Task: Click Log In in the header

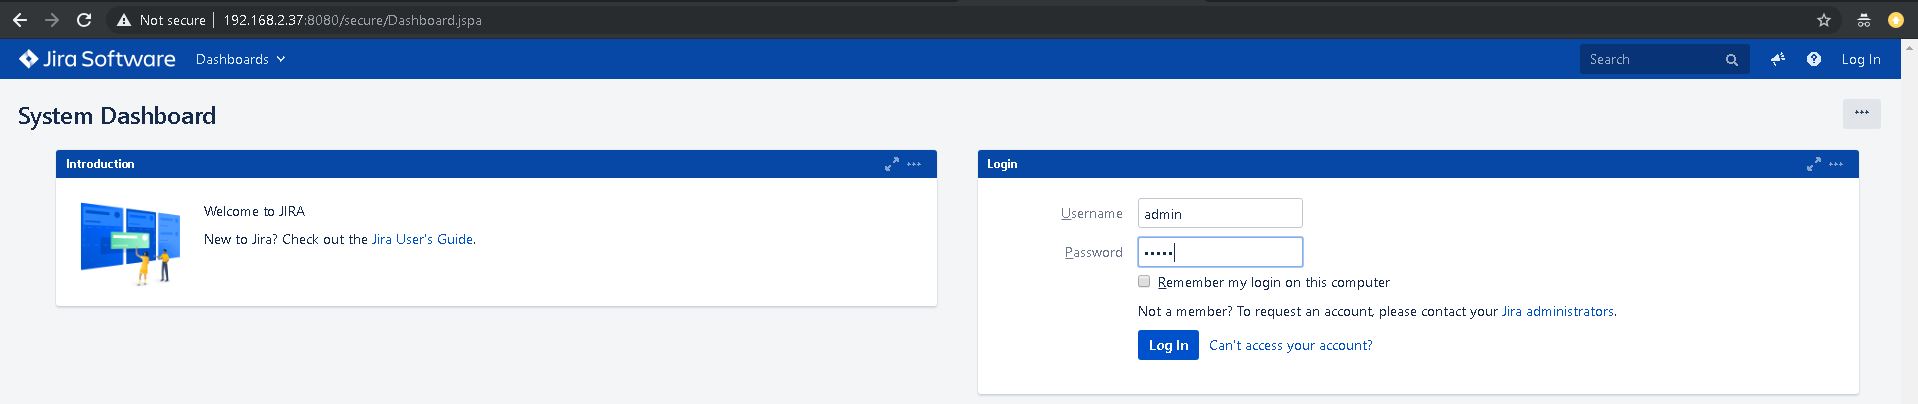Action: point(1861,59)
